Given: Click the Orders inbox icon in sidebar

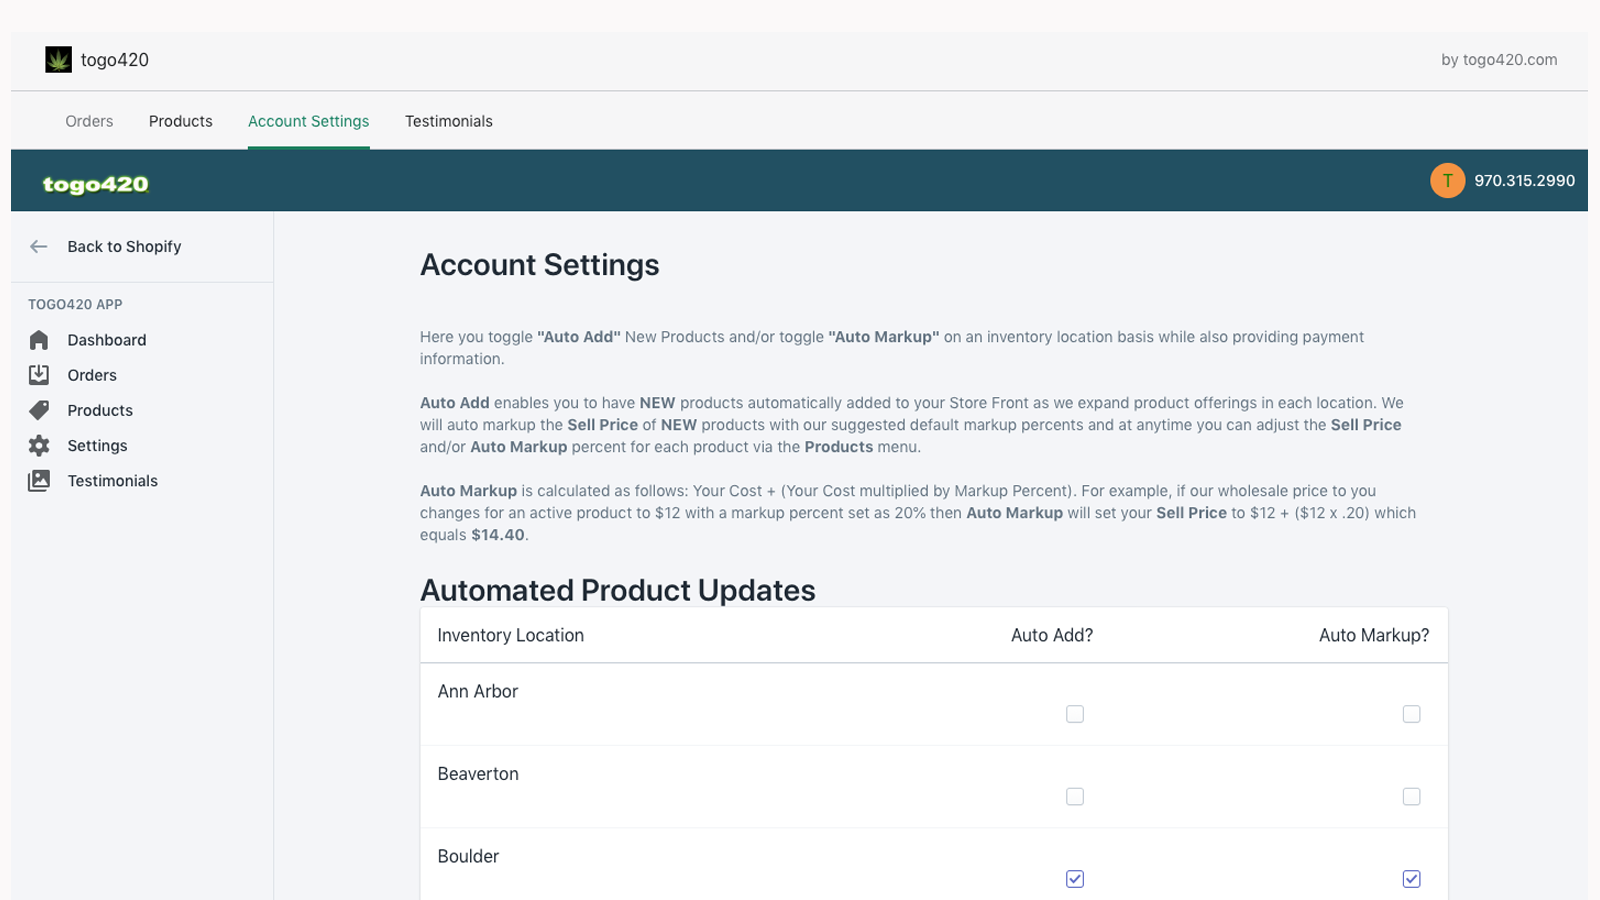Looking at the screenshot, I should tap(39, 375).
